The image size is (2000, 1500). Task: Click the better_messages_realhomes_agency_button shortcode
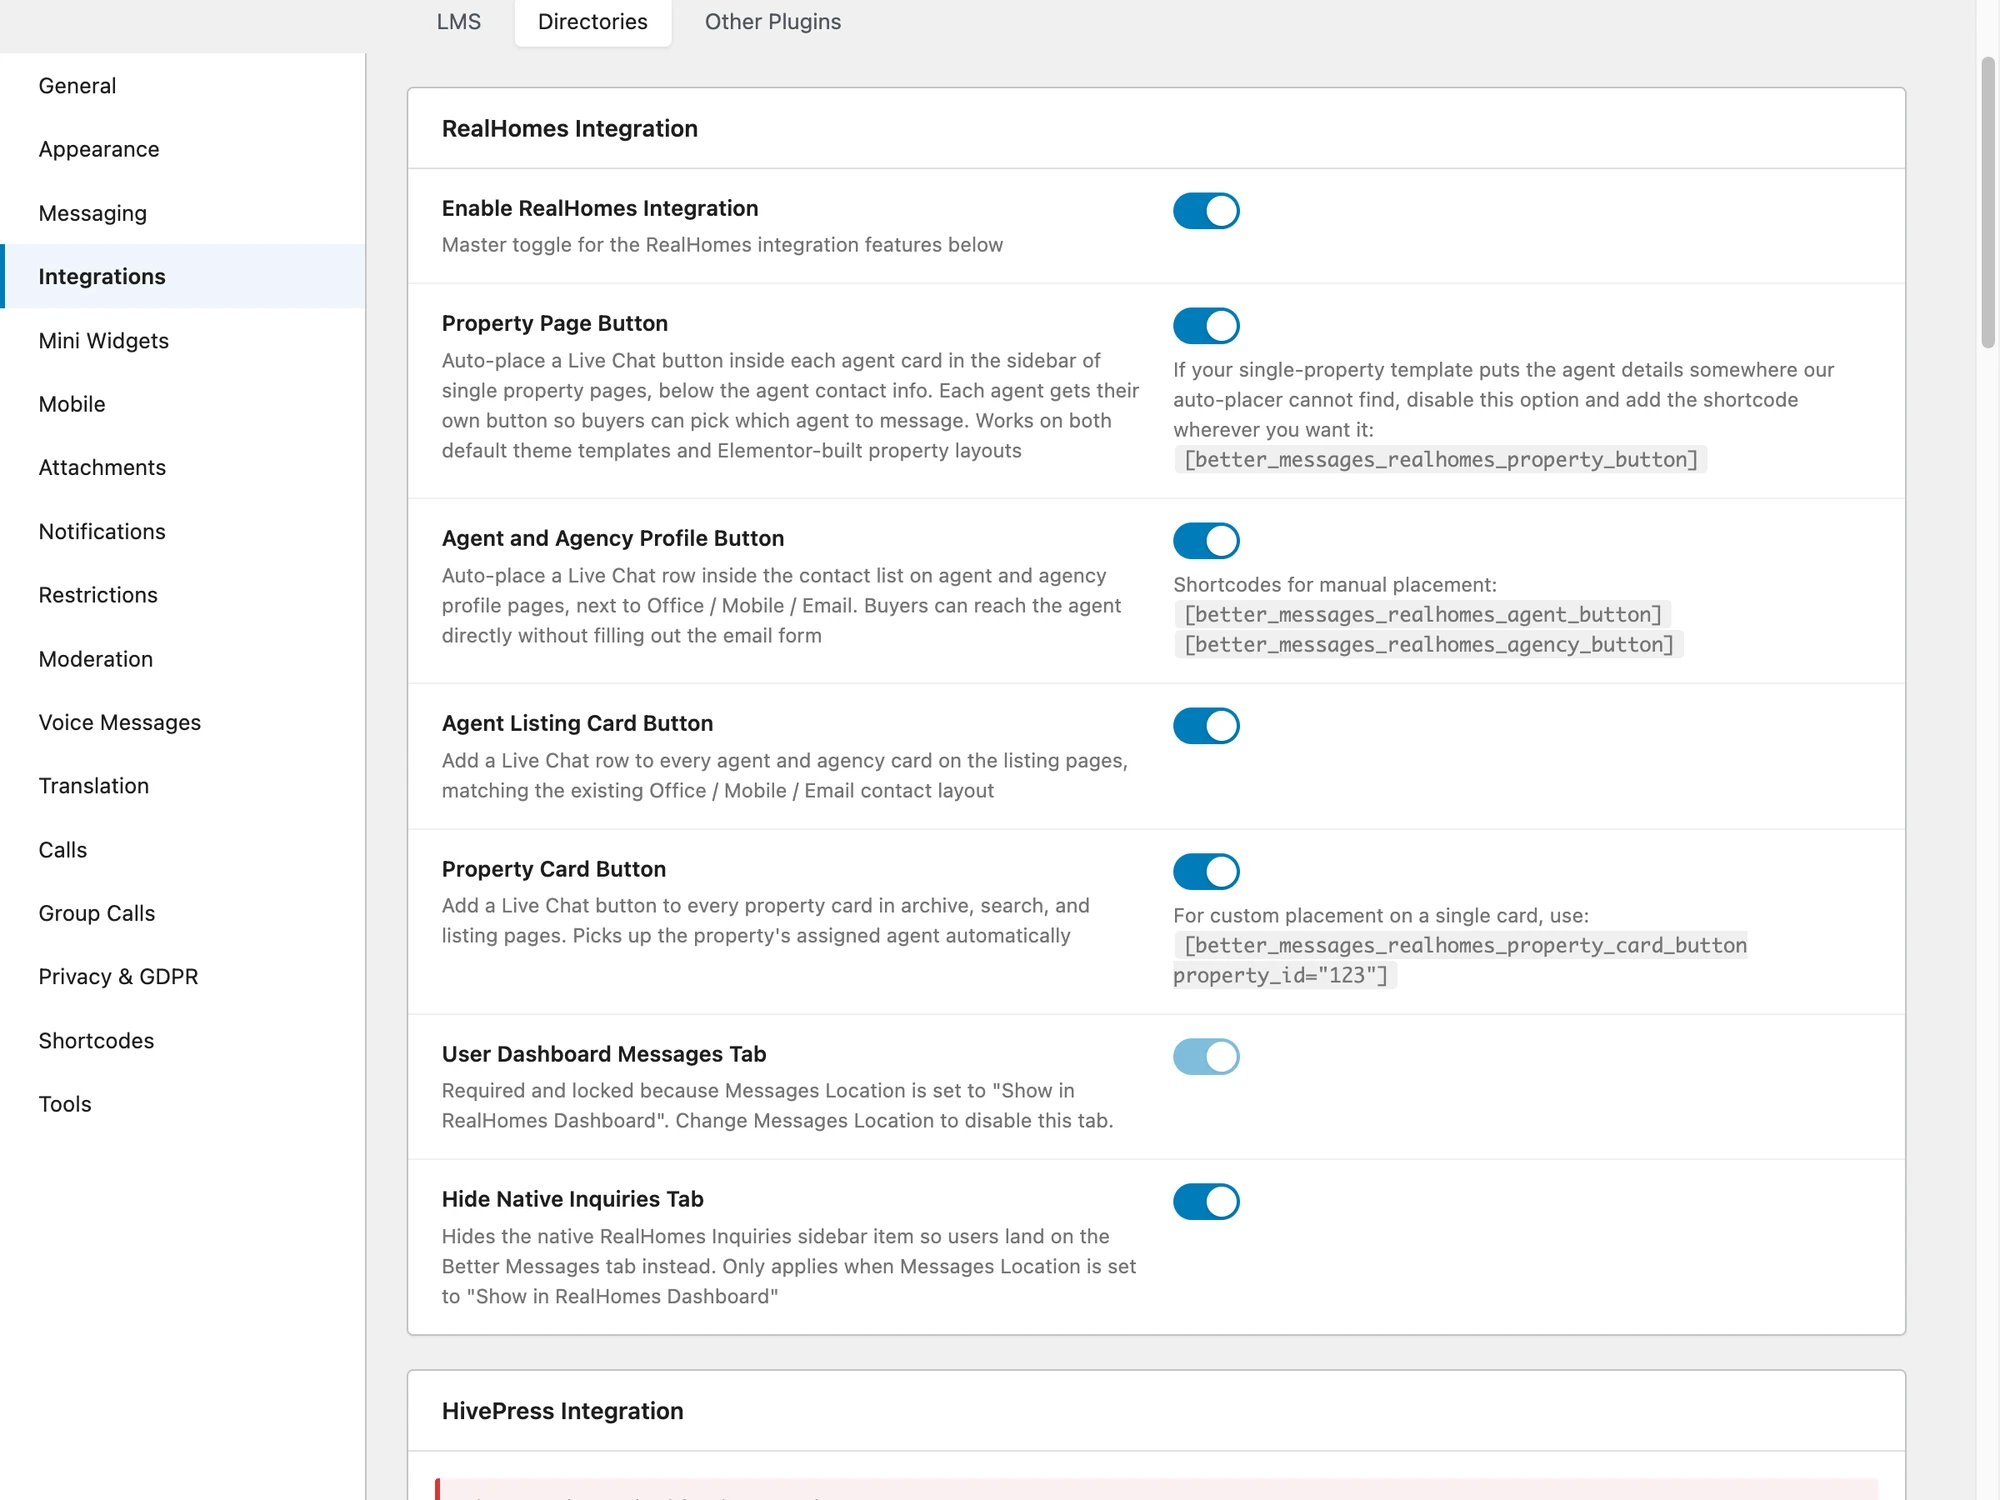pos(1428,645)
